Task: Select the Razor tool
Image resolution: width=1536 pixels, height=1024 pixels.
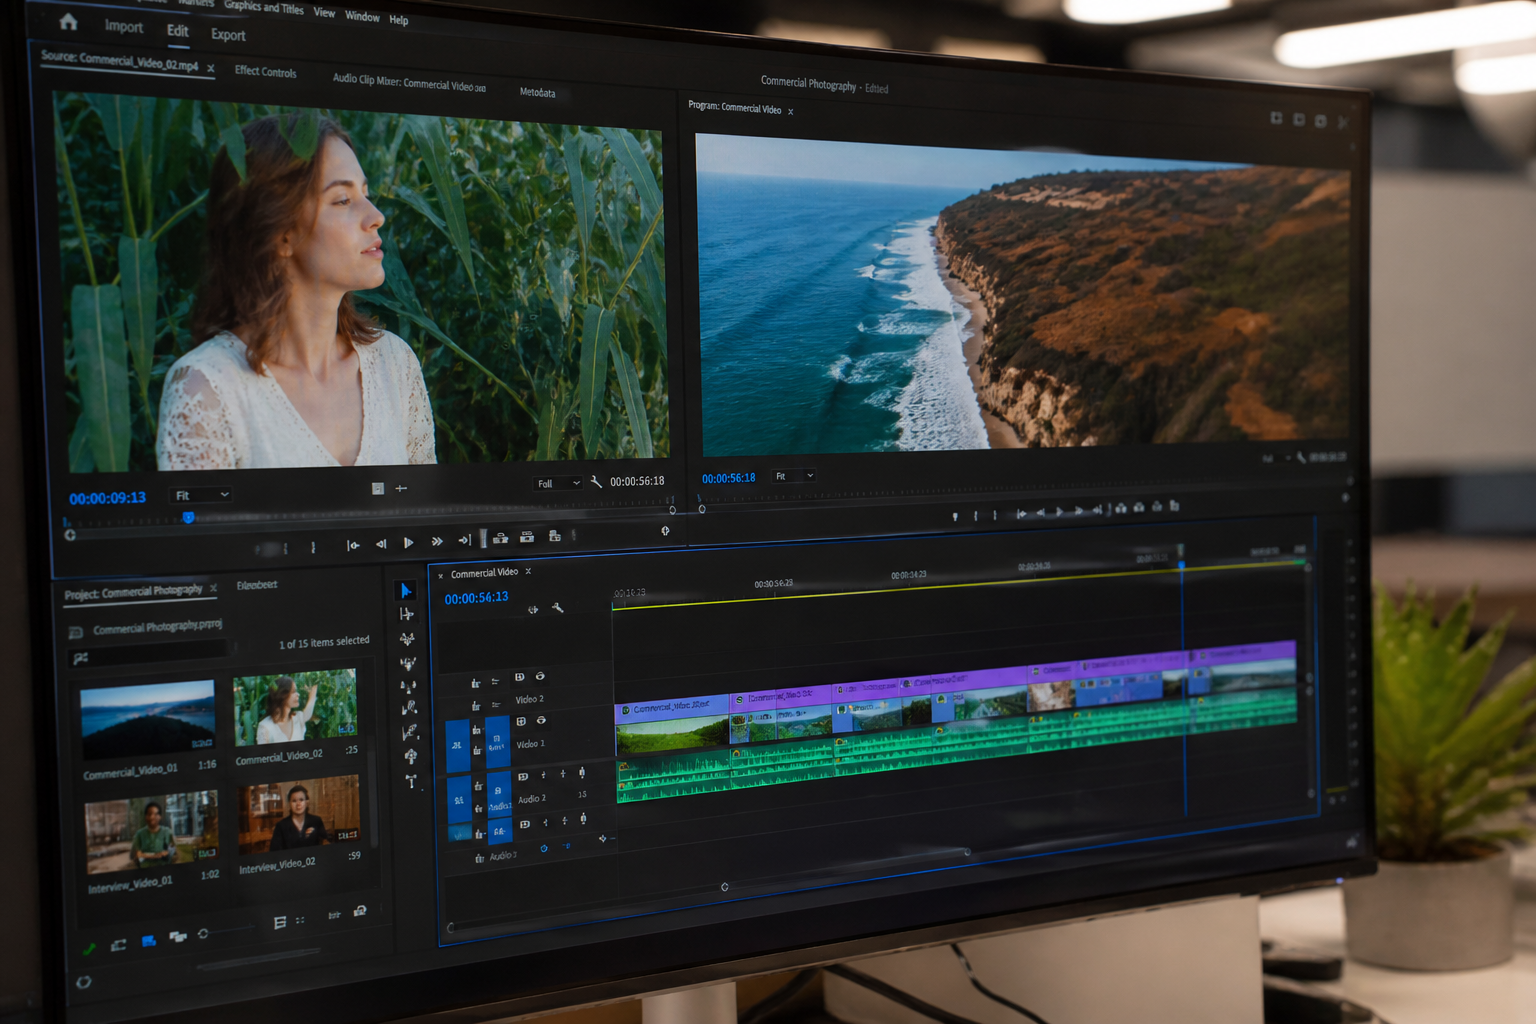Action: (x=408, y=663)
